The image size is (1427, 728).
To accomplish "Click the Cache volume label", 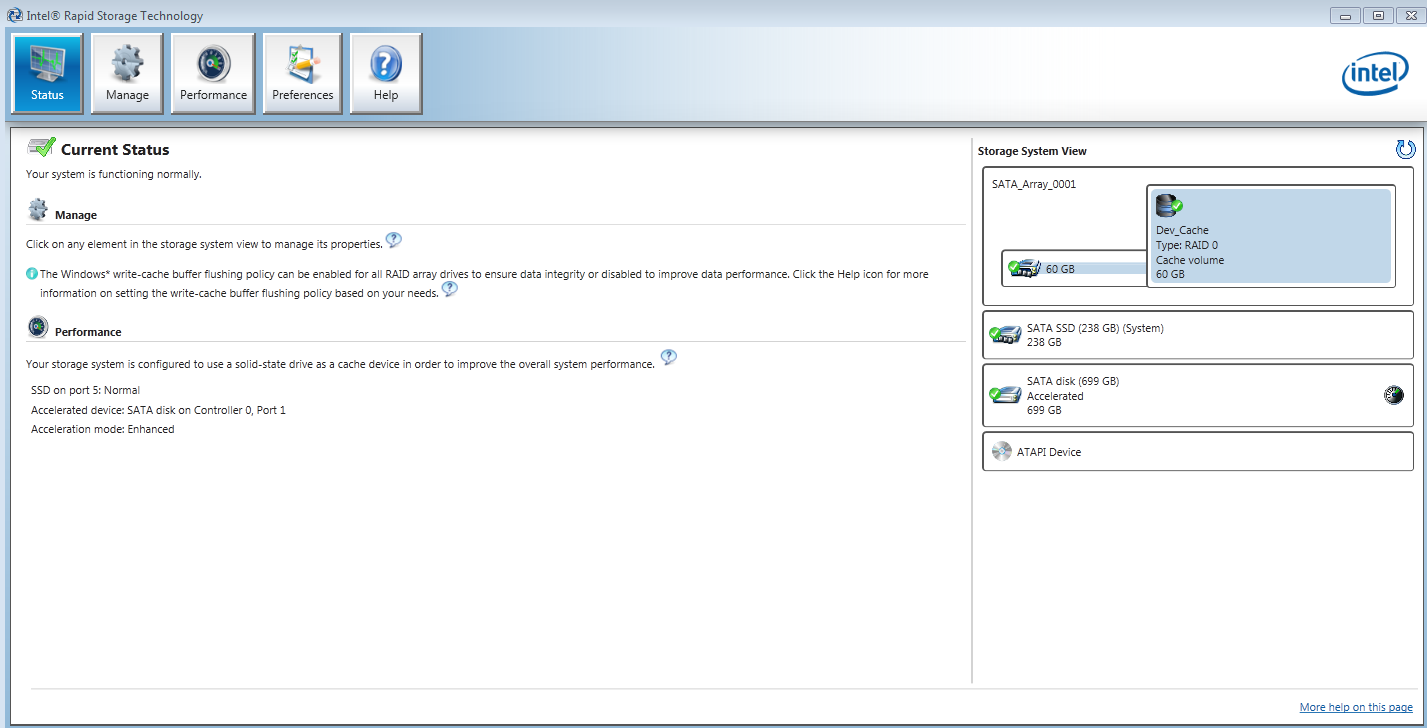I will (1190, 260).
